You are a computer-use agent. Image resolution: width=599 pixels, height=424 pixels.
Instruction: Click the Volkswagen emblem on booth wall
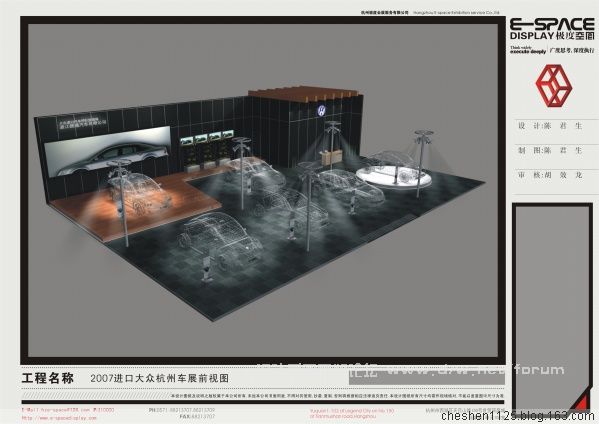pos(321,110)
